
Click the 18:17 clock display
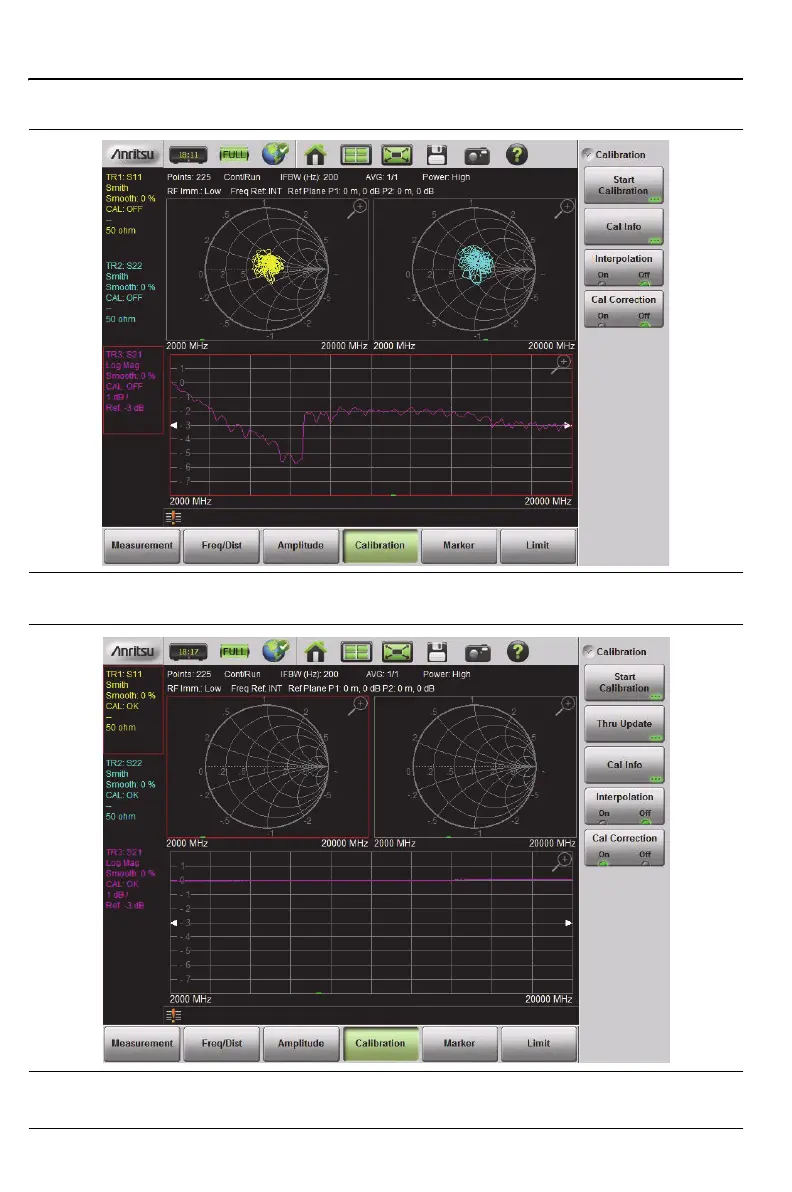click(188, 652)
